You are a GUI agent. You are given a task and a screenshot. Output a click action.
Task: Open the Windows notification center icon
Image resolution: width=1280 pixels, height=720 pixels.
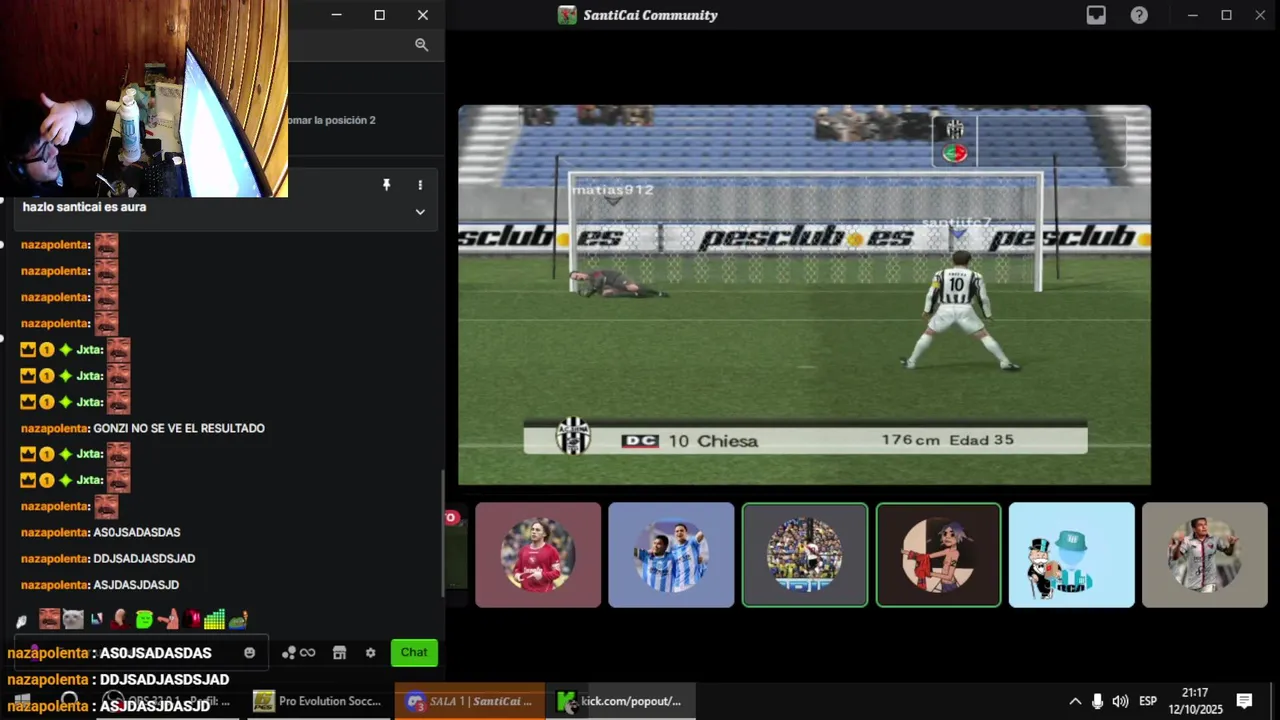(1245, 702)
